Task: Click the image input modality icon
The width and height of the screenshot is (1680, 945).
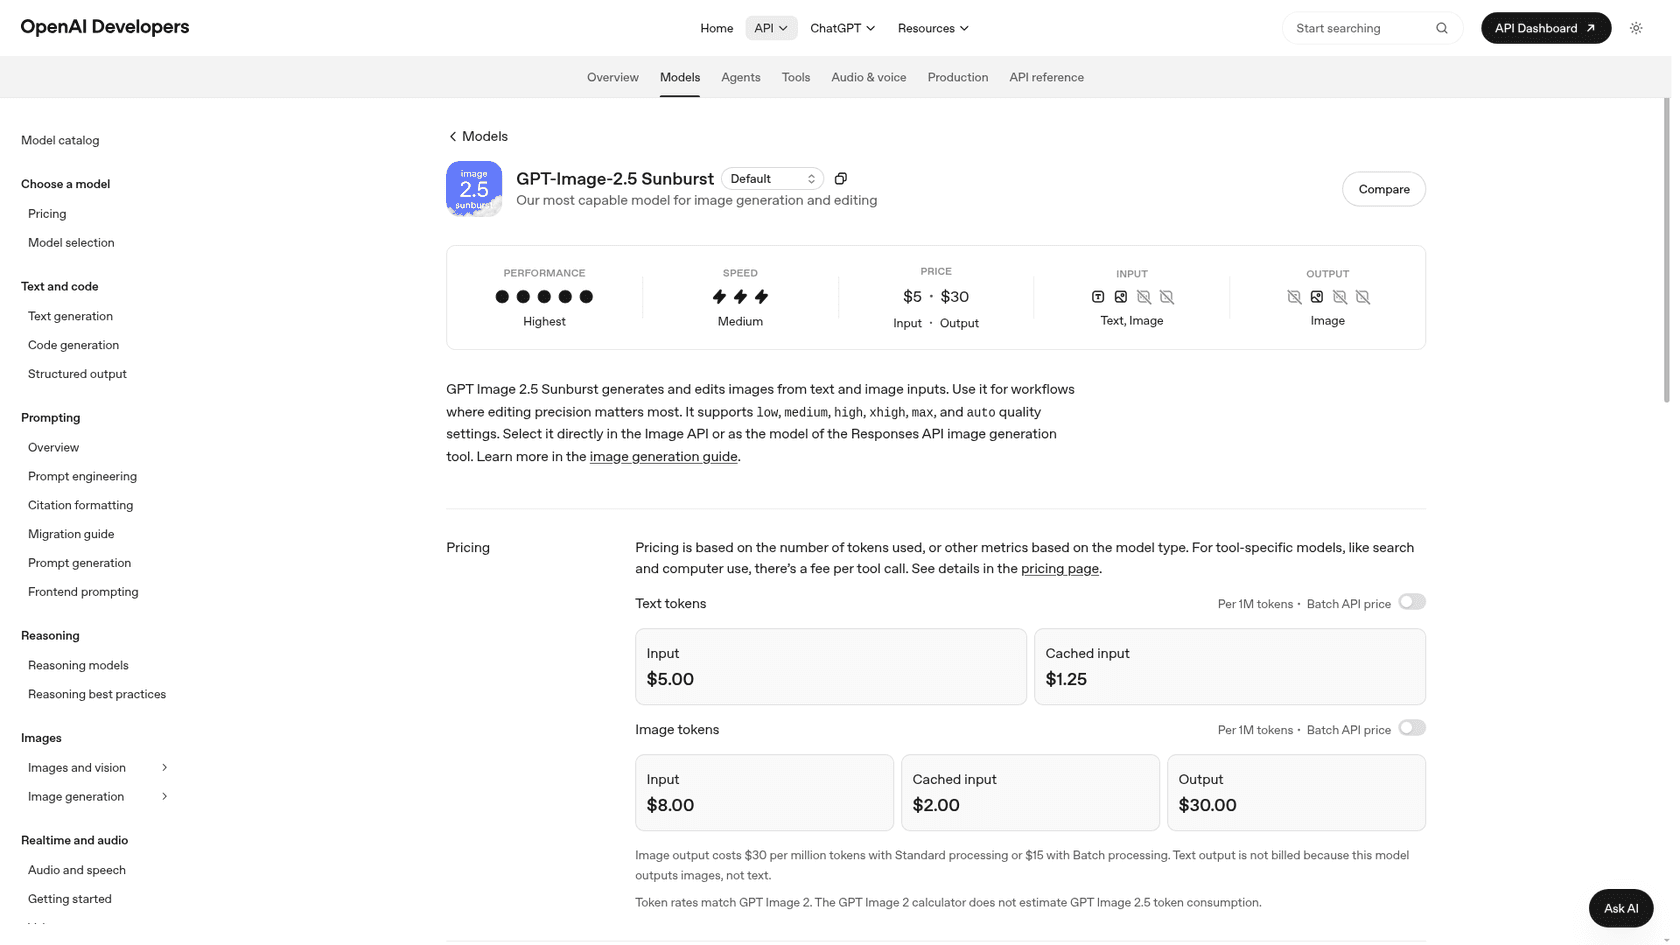Action: click(1121, 297)
